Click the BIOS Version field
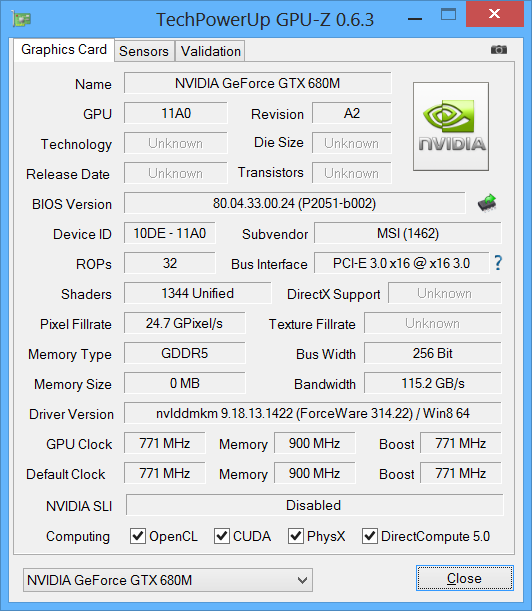Viewport: 532px width, 611px height. [295, 203]
